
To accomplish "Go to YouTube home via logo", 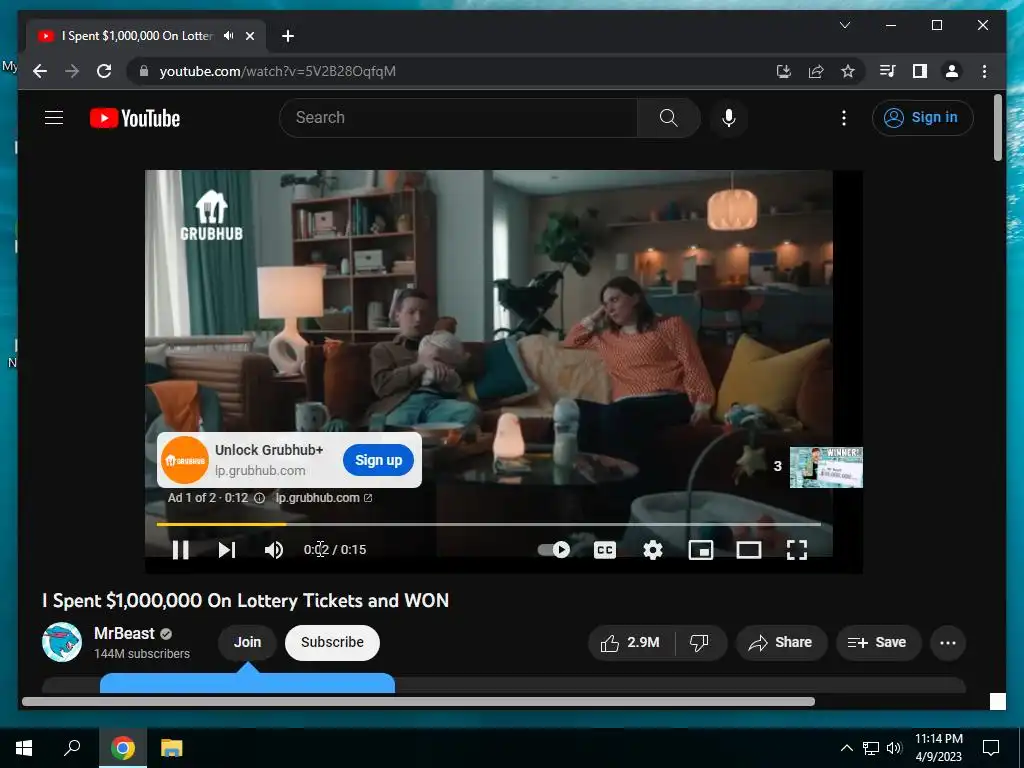I will (x=135, y=118).
